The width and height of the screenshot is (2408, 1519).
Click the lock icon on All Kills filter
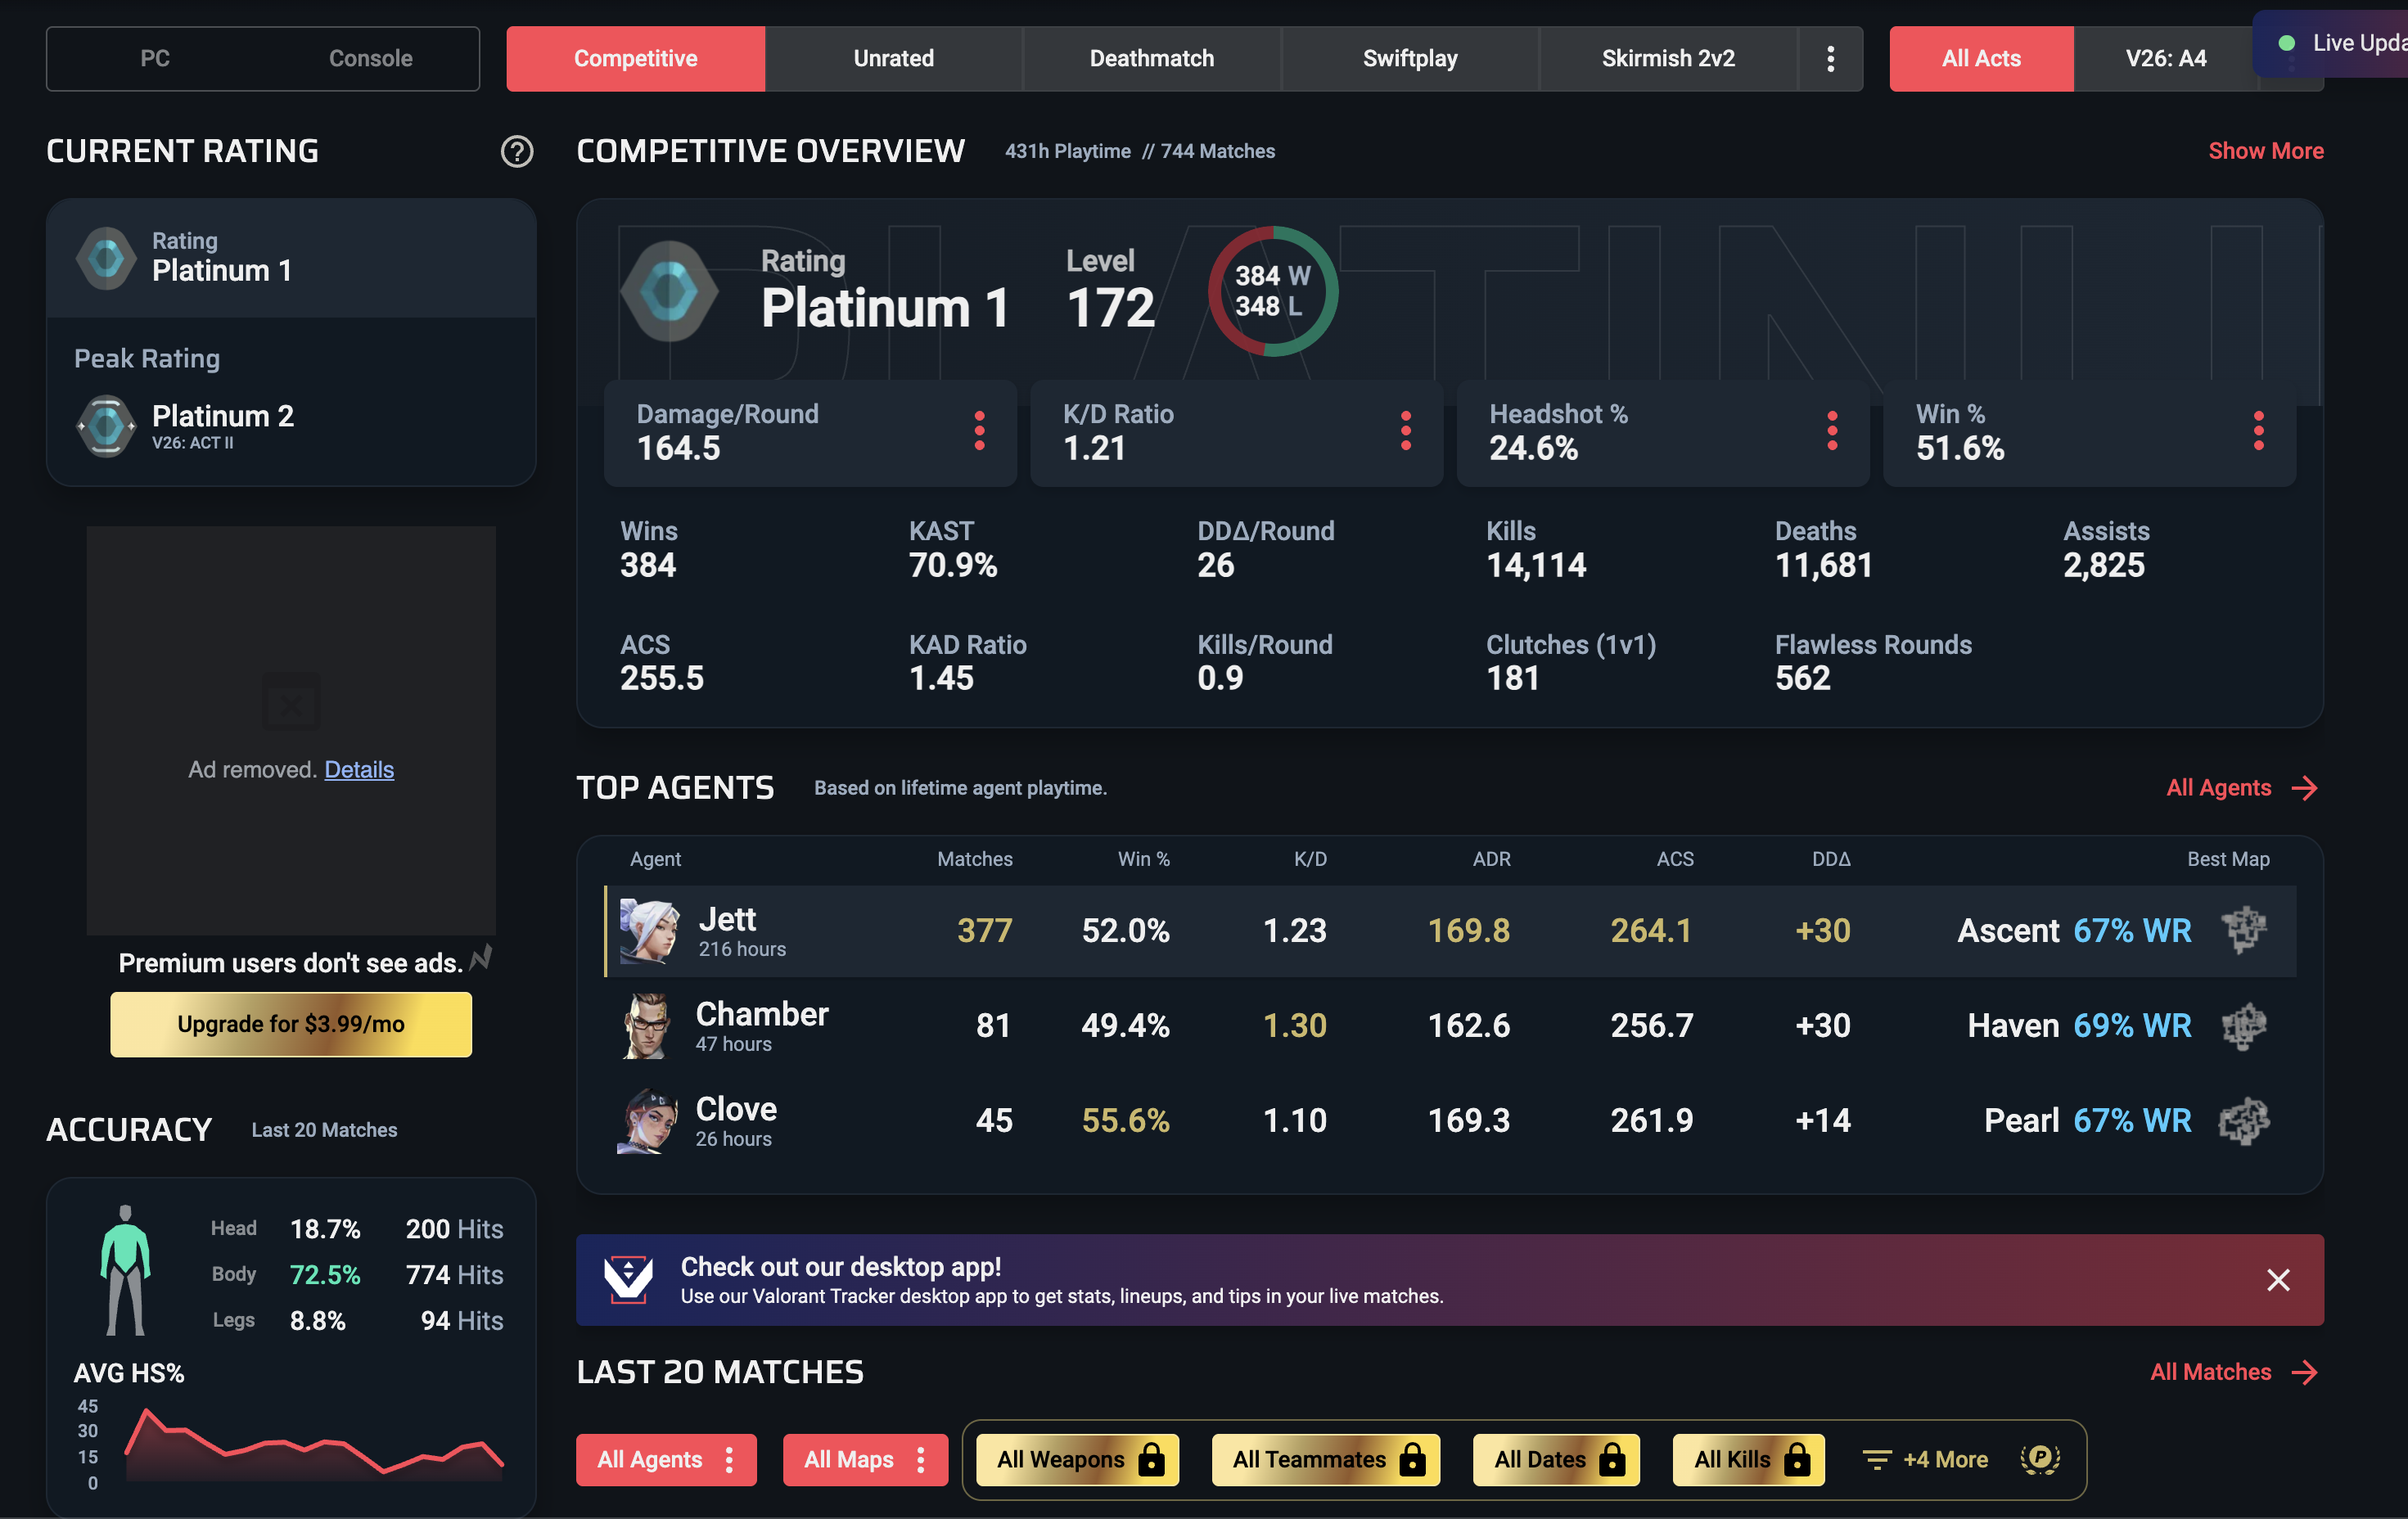(1797, 1460)
